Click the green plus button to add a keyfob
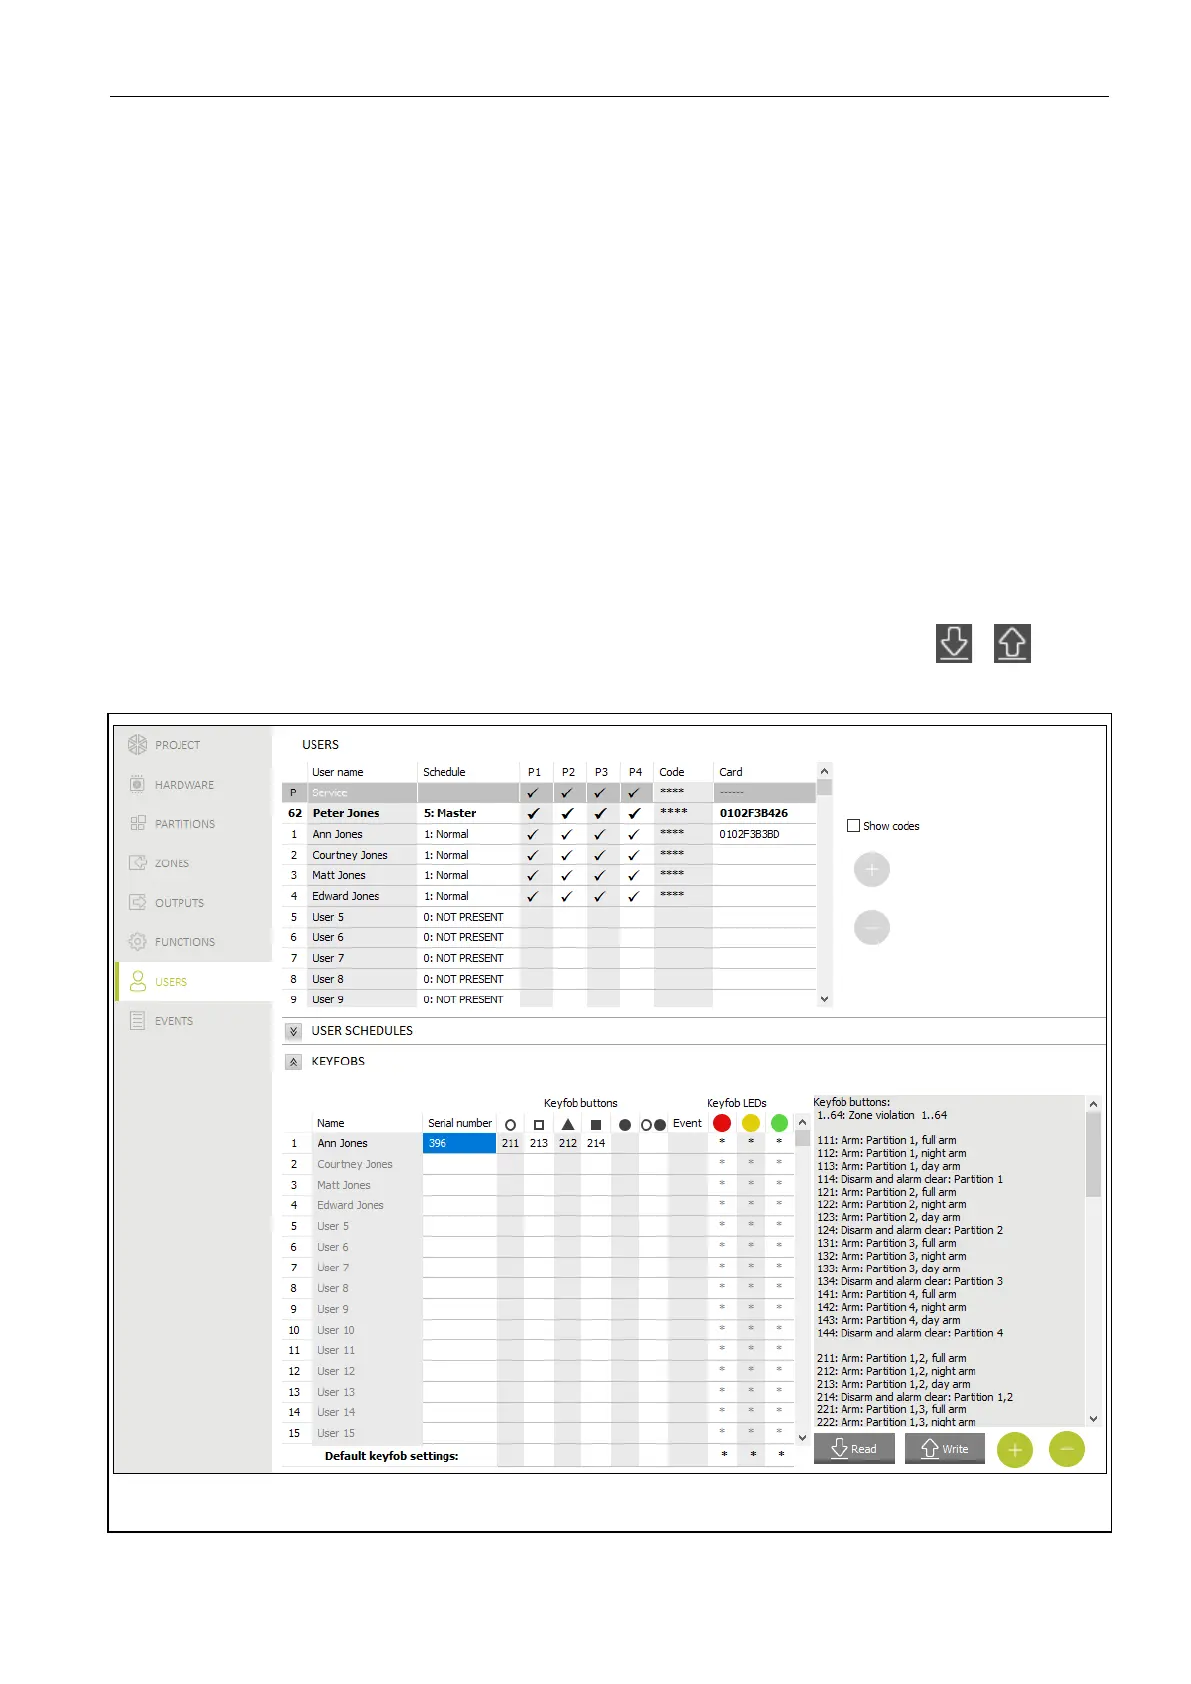This screenshot has height=1684, width=1191. point(1015,1449)
